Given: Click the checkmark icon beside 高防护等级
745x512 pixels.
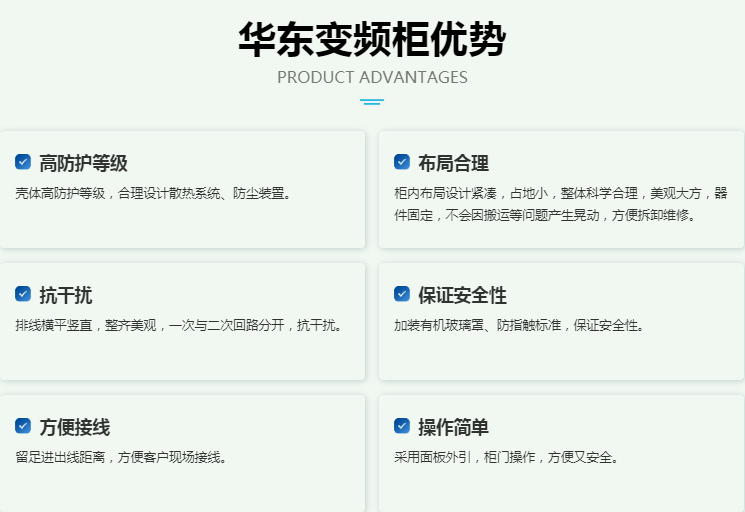Looking at the screenshot, I should point(23,162).
